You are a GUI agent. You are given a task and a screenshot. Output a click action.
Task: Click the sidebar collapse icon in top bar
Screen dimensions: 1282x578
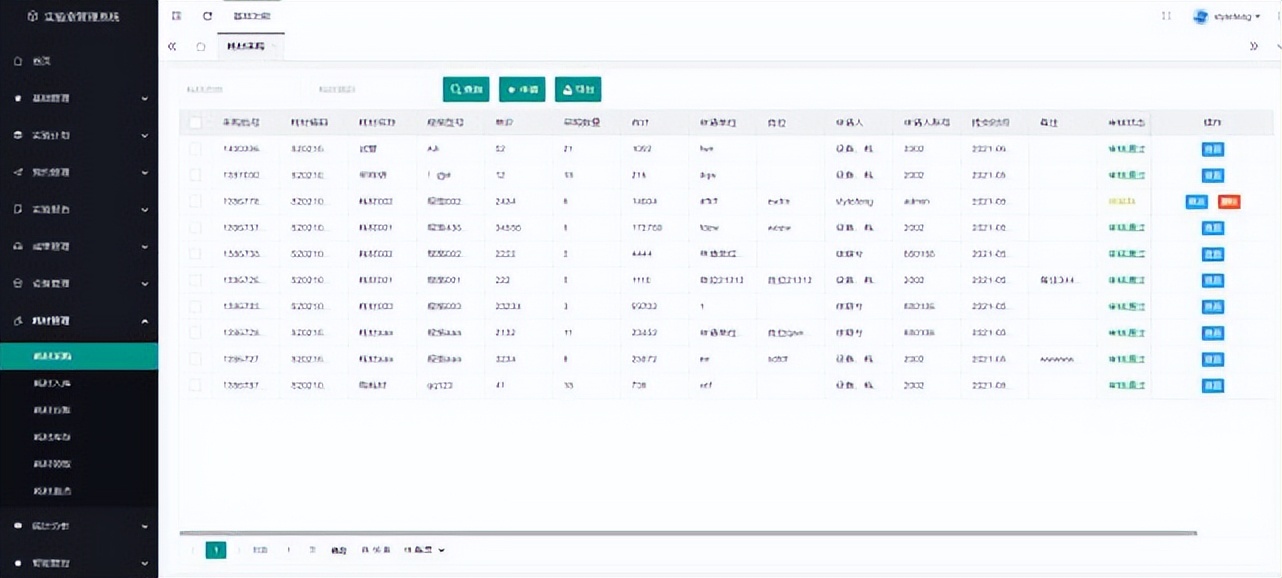point(177,16)
